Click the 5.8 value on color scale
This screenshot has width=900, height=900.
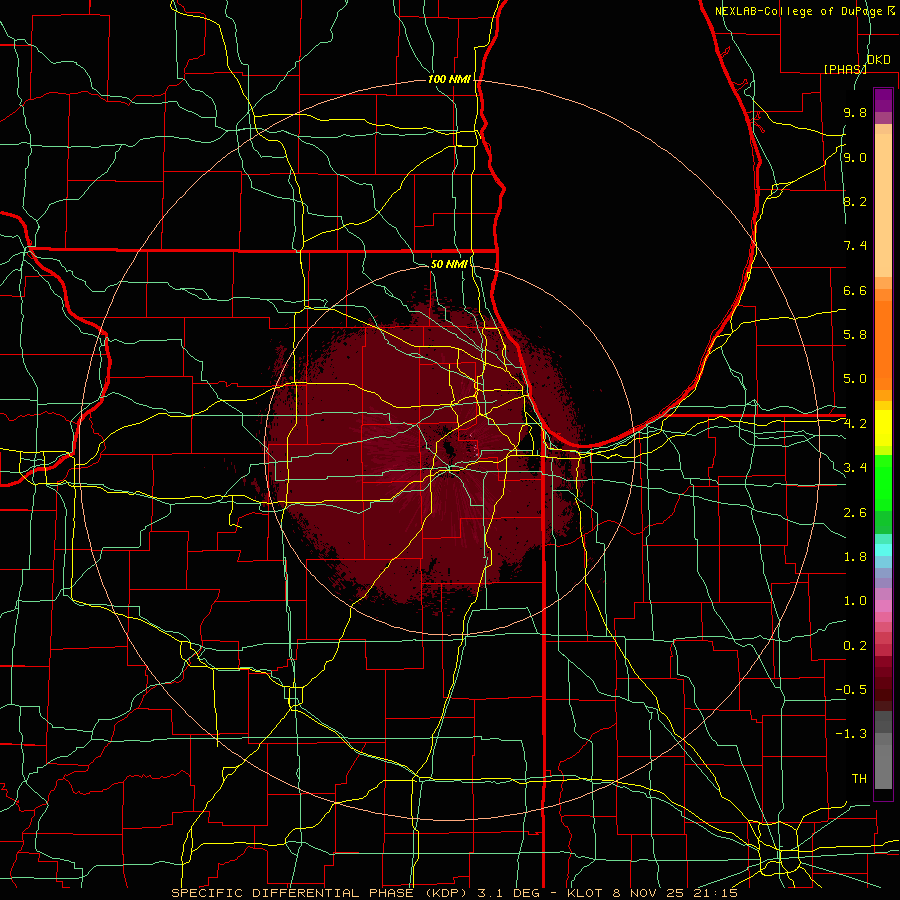tap(855, 335)
